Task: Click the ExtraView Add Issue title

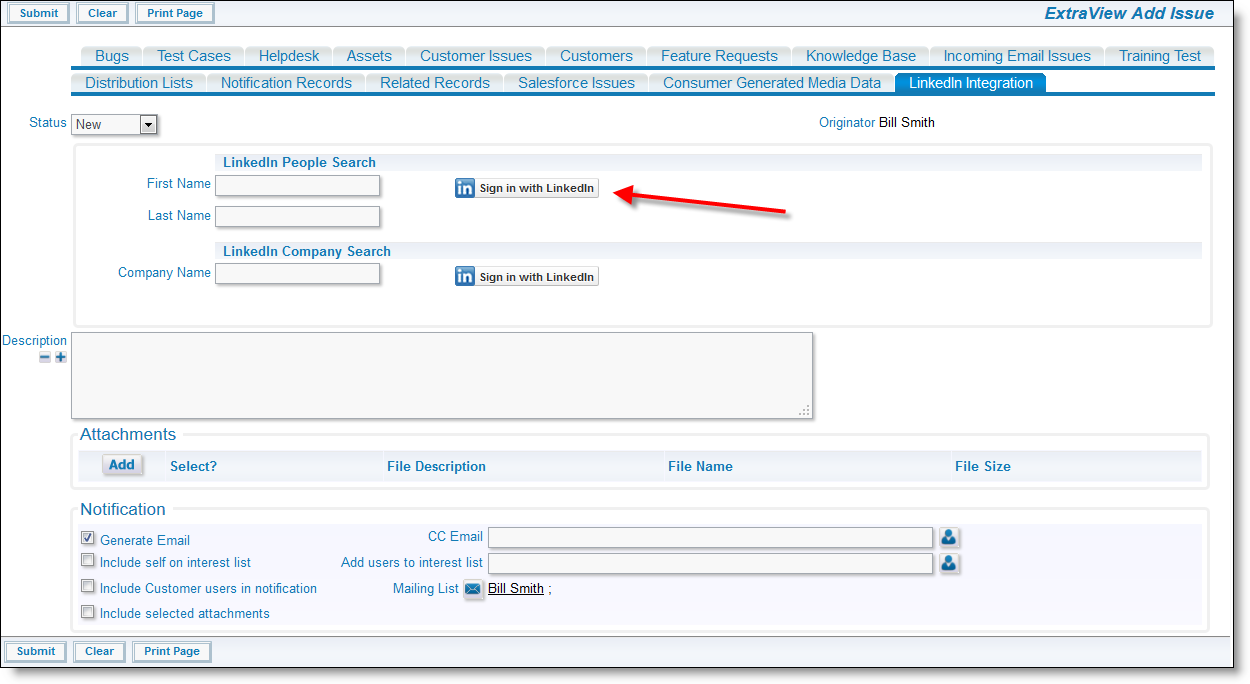Action: click(1129, 13)
